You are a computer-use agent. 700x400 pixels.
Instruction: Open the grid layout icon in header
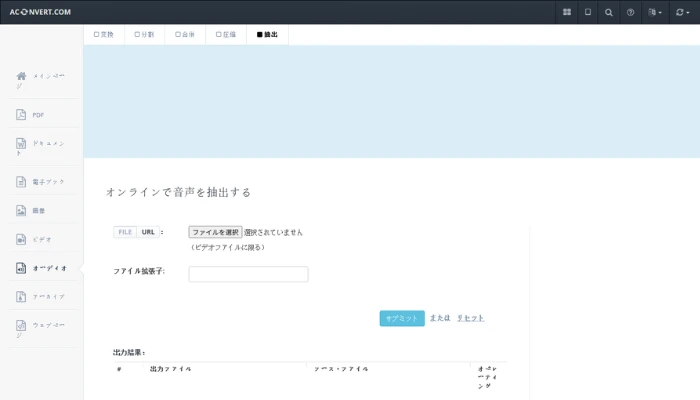[x=567, y=12]
